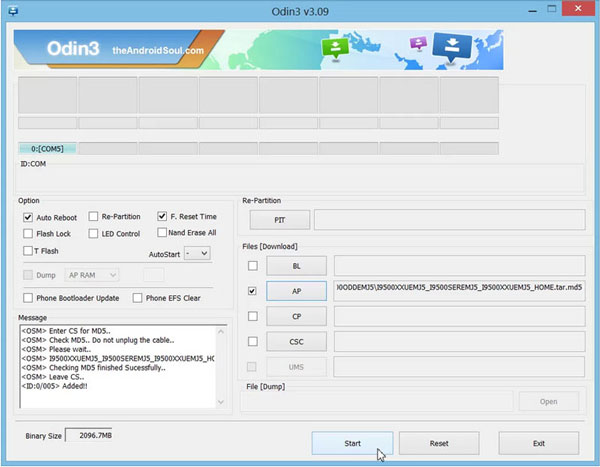Viewport: 600px width, 467px height.
Task: Enable Flash Lock checkbox
Action: [x=28, y=234]
